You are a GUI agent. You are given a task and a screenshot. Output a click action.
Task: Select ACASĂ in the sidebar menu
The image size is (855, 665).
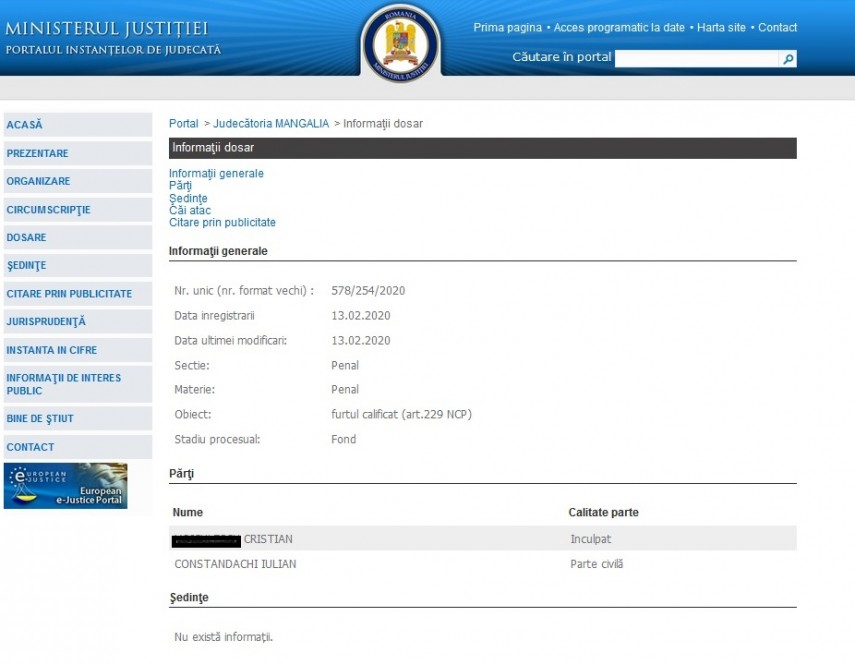pyautogui.click(x=25, y=125)
